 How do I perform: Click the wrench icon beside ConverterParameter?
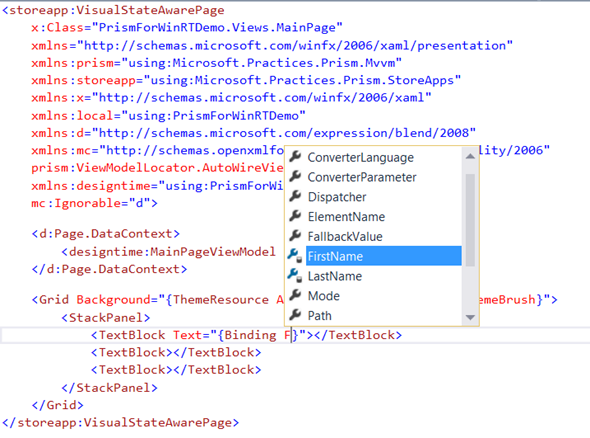(x=295, y=176)
